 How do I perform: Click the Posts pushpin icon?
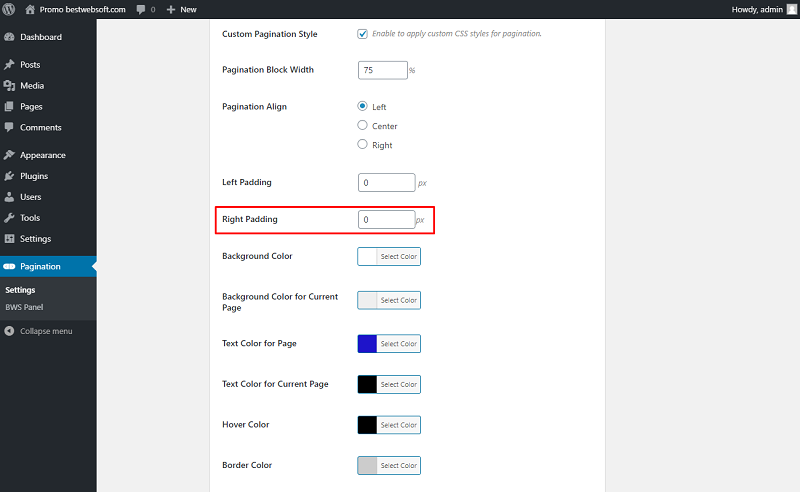pos(9,64)
